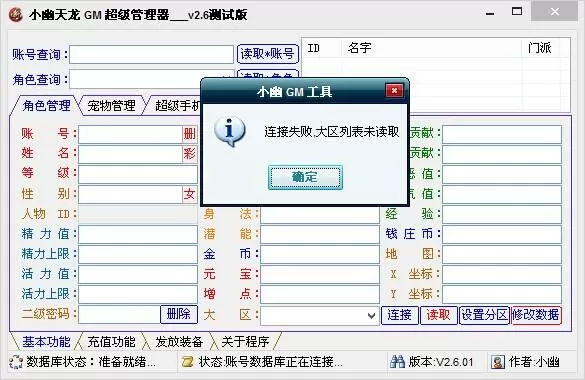This screenshot has width=585, height=380.
Task: Click the binoculars version icon
Action: pos(397,362)
